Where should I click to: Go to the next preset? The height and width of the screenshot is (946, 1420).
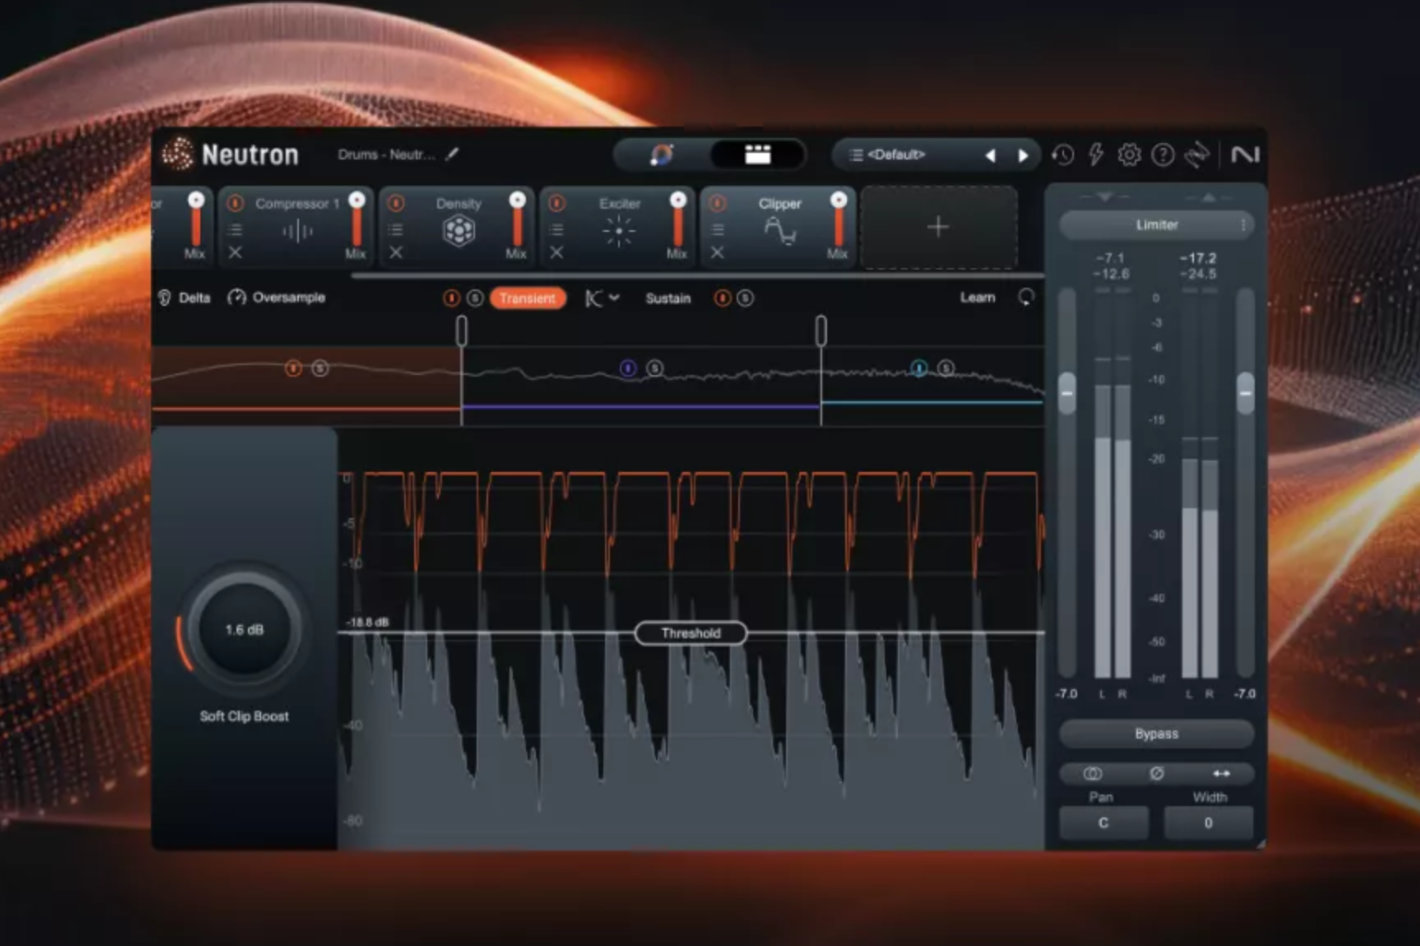coord(1023,155)
